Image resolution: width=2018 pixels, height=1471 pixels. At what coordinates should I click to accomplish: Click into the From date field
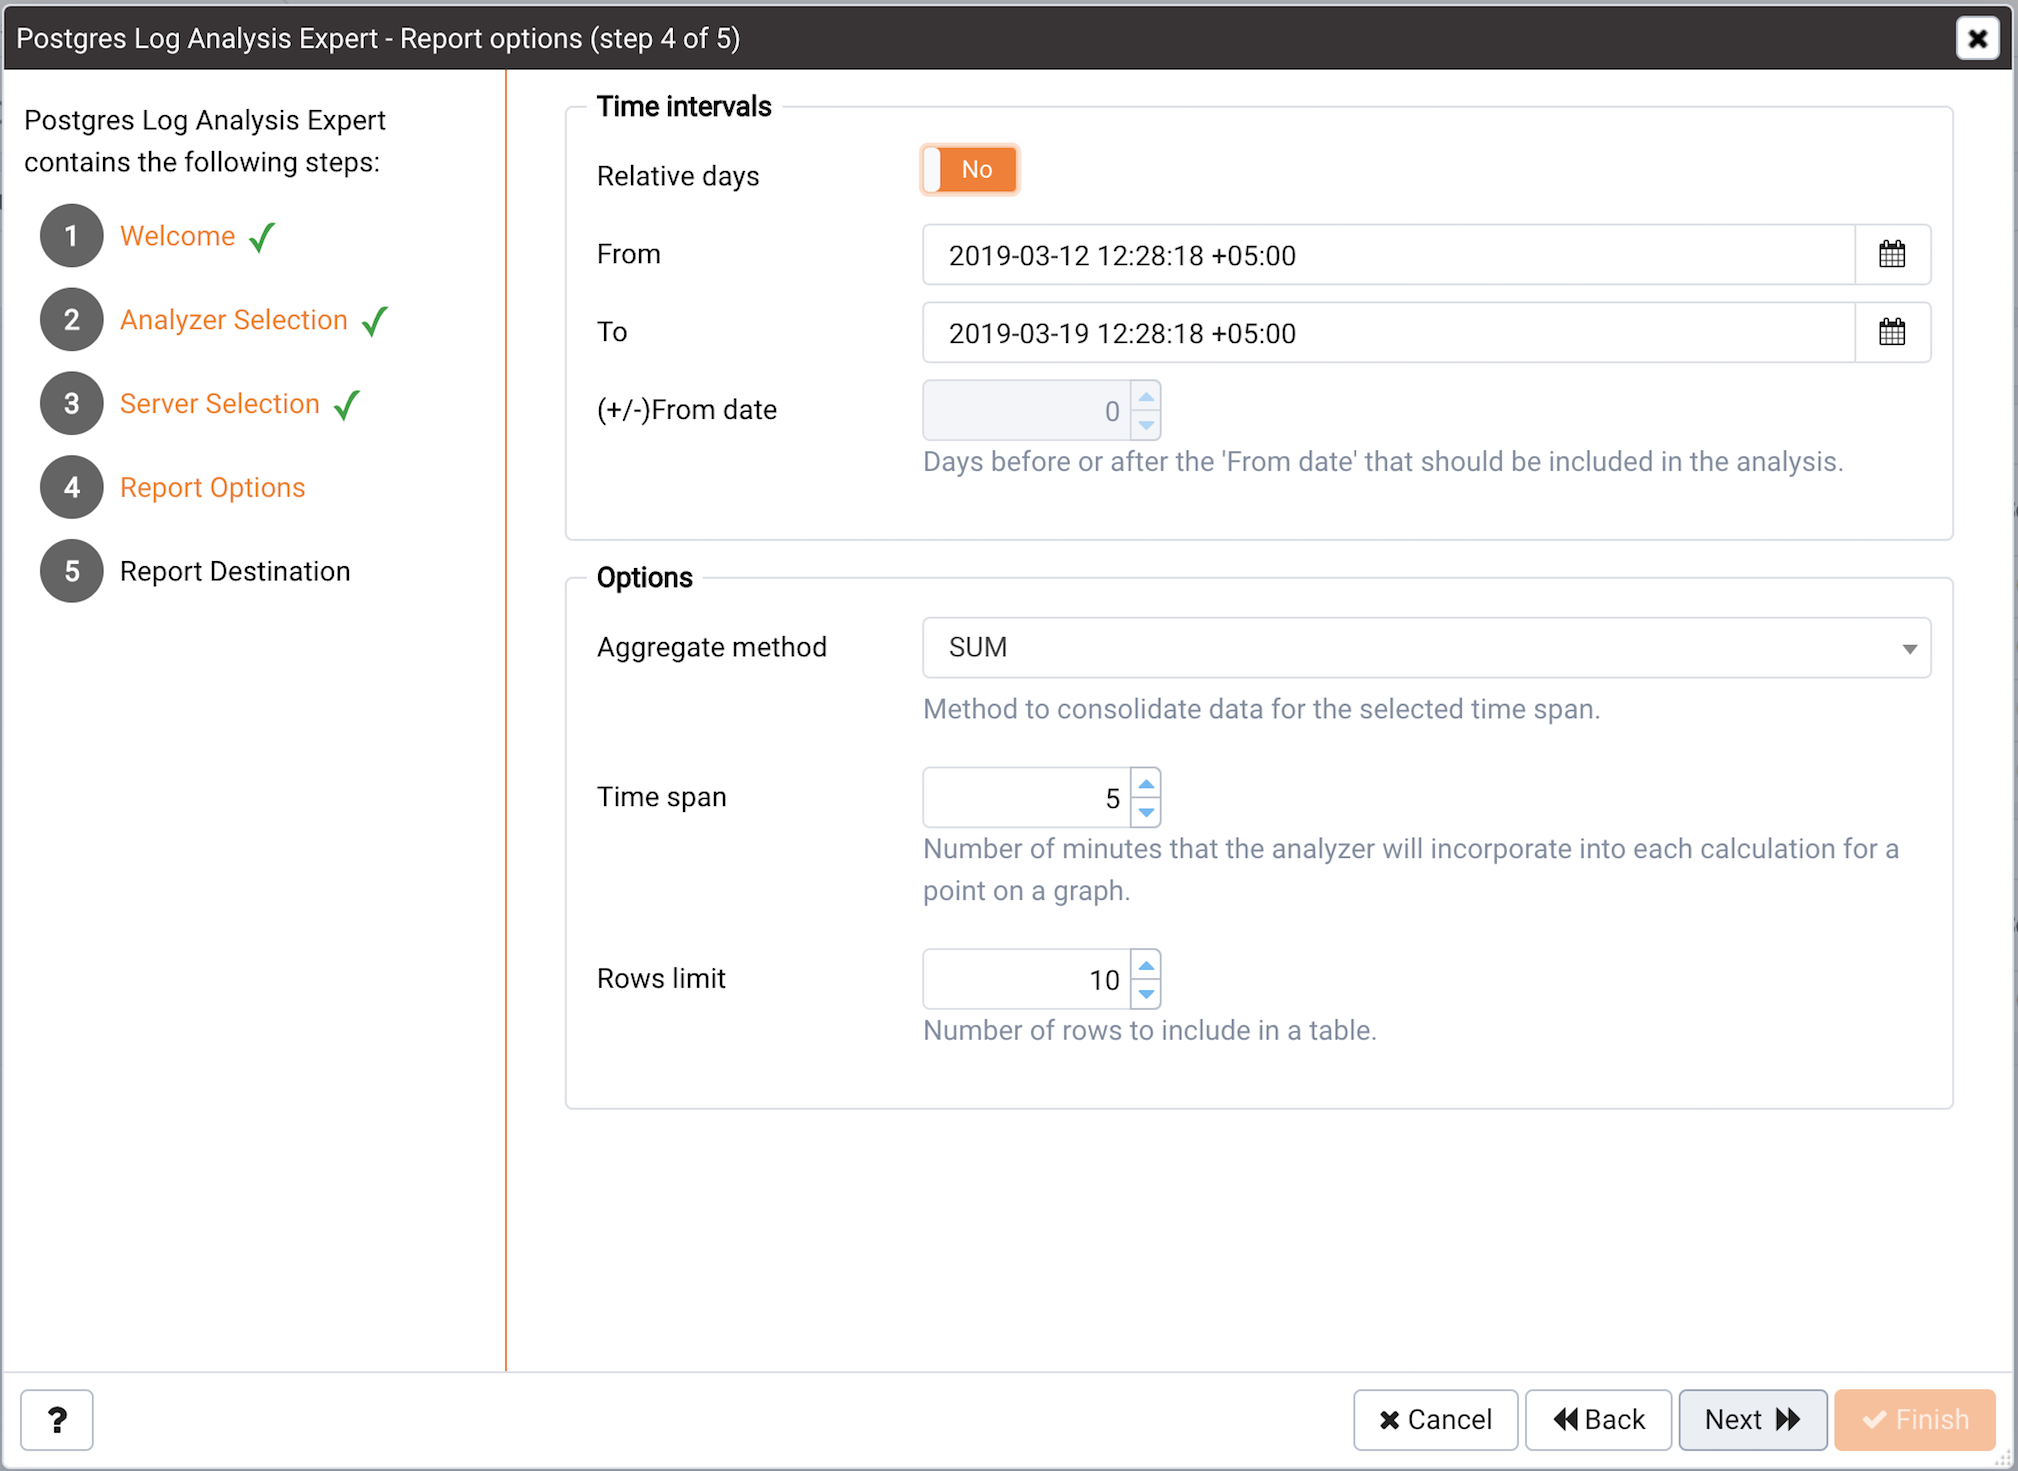click(x=1388, y=255)
